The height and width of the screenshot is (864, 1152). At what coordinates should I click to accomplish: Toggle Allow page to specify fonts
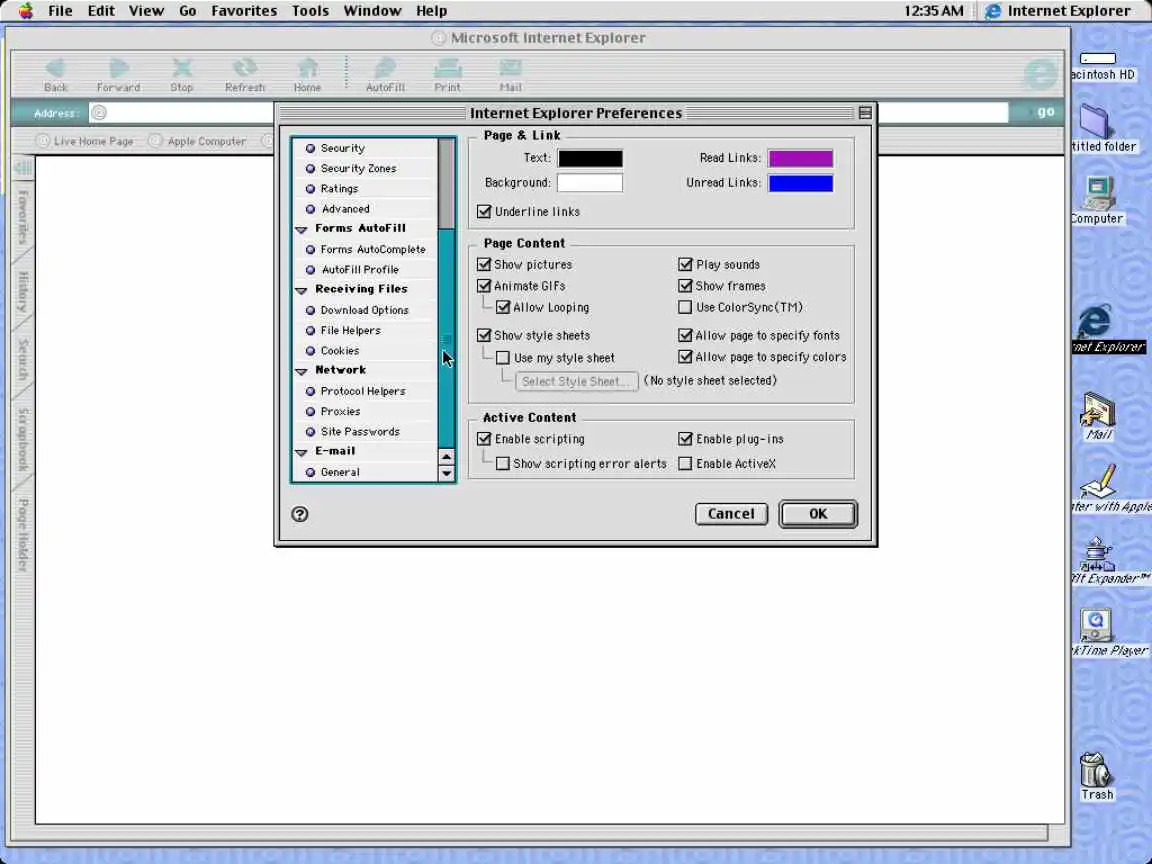coord(685,336)
